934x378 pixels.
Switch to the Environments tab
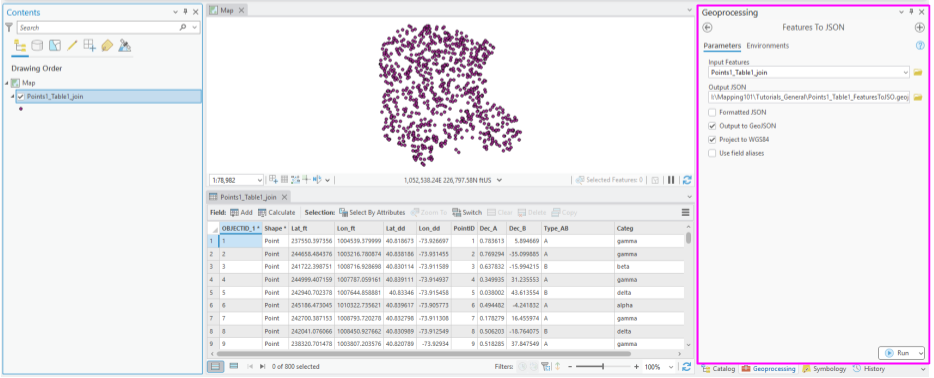[767, 46]
